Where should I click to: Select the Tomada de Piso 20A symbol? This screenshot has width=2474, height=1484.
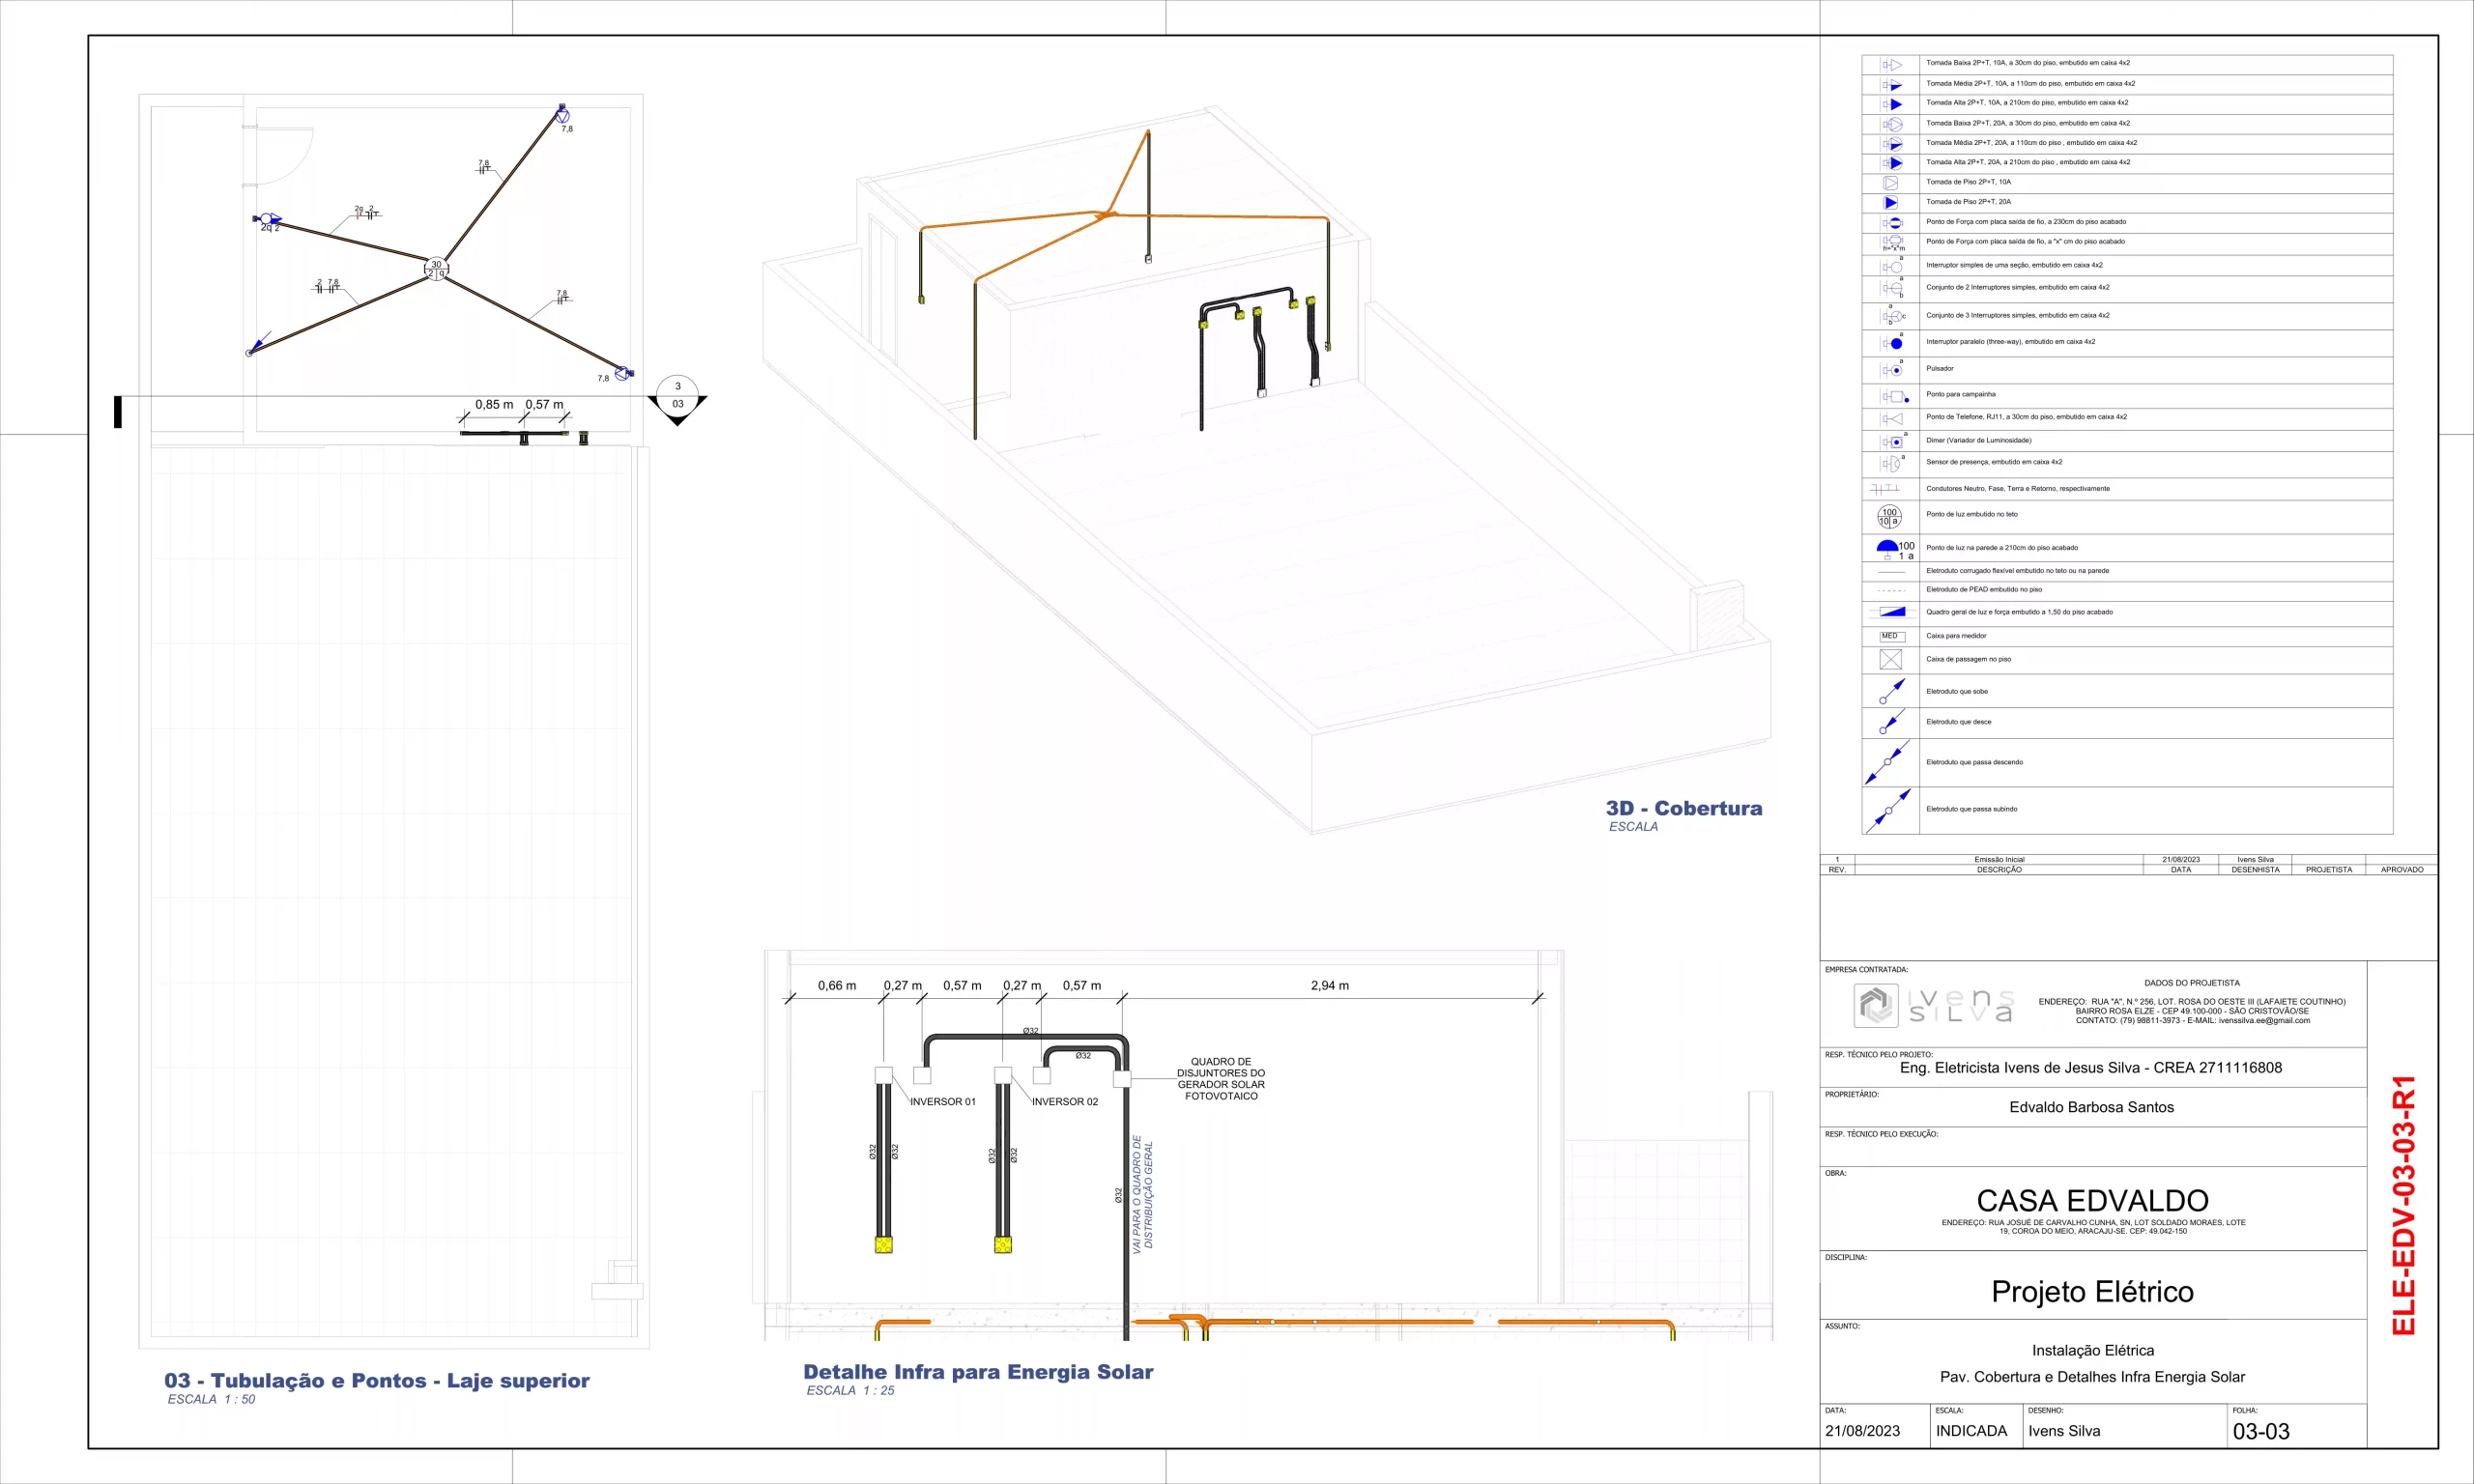tap(1890, 203)
